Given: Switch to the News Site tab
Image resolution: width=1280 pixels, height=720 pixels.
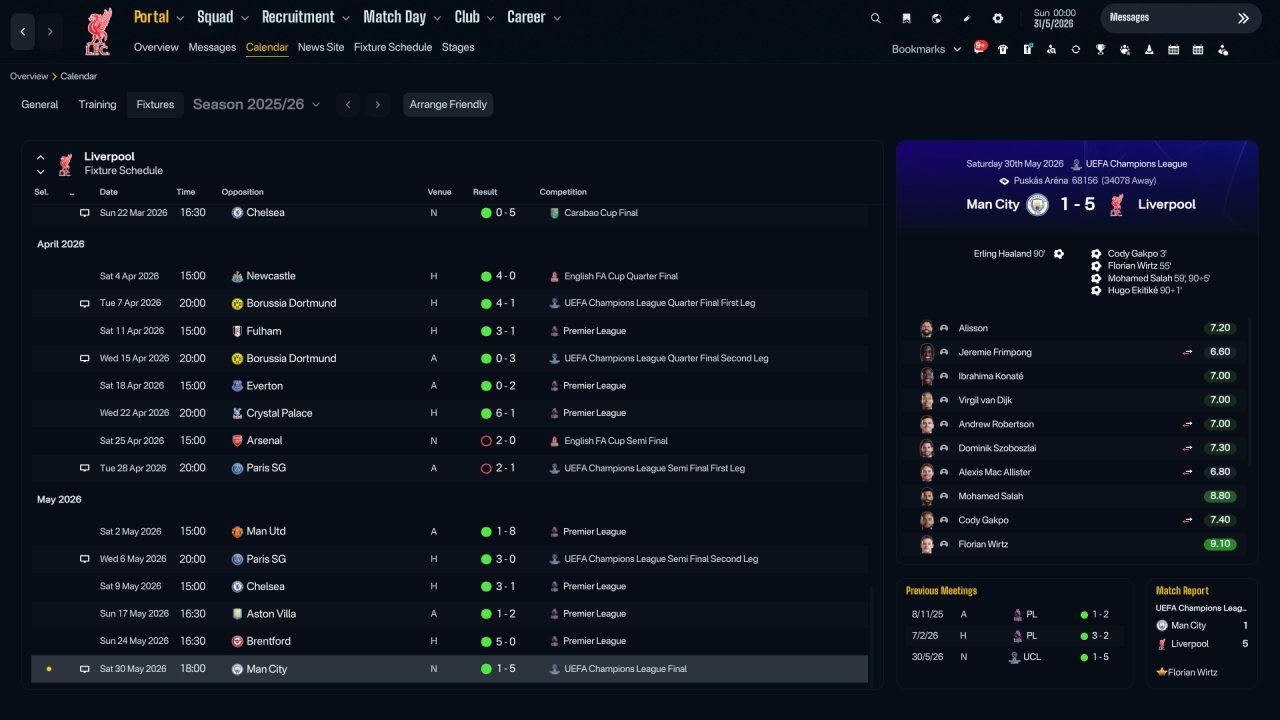Looking at the screenshot, I should pos(321,47).
